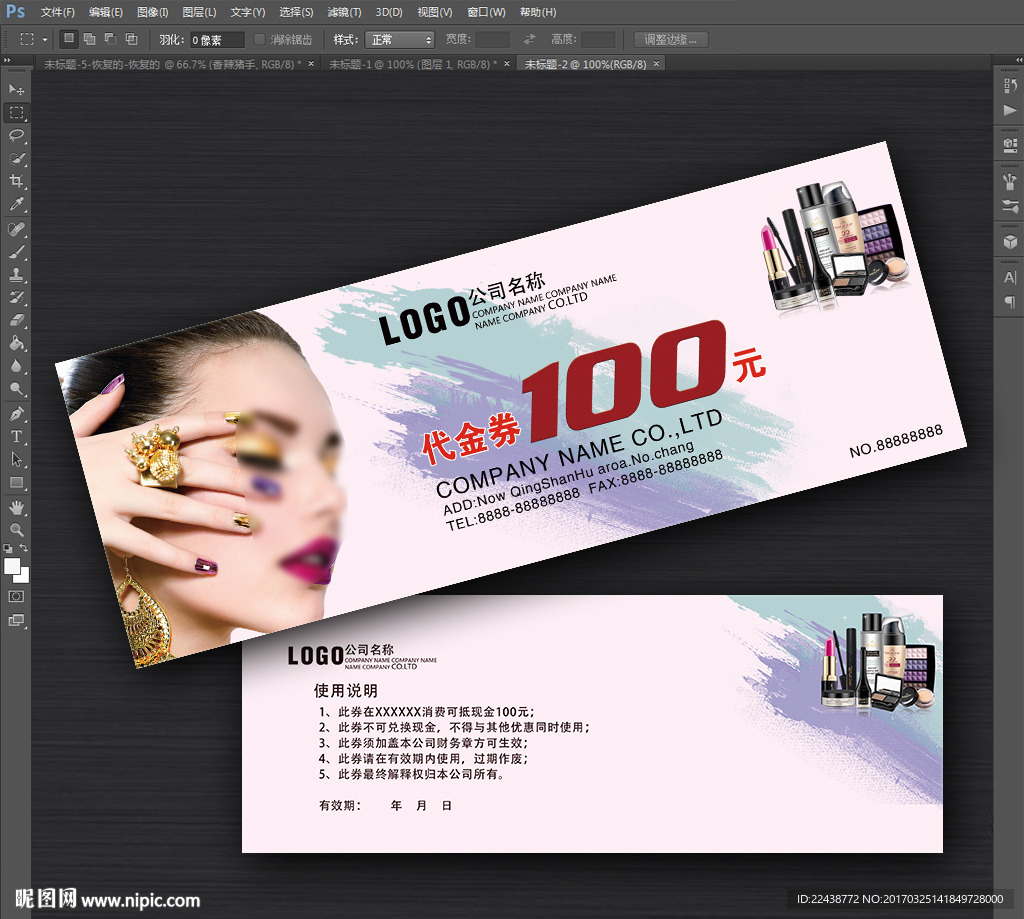Image resolution: width=1024 pixels, height=919 pixels.
Task: Expand the right panel dock
Action: click(x=1019, y=59)
